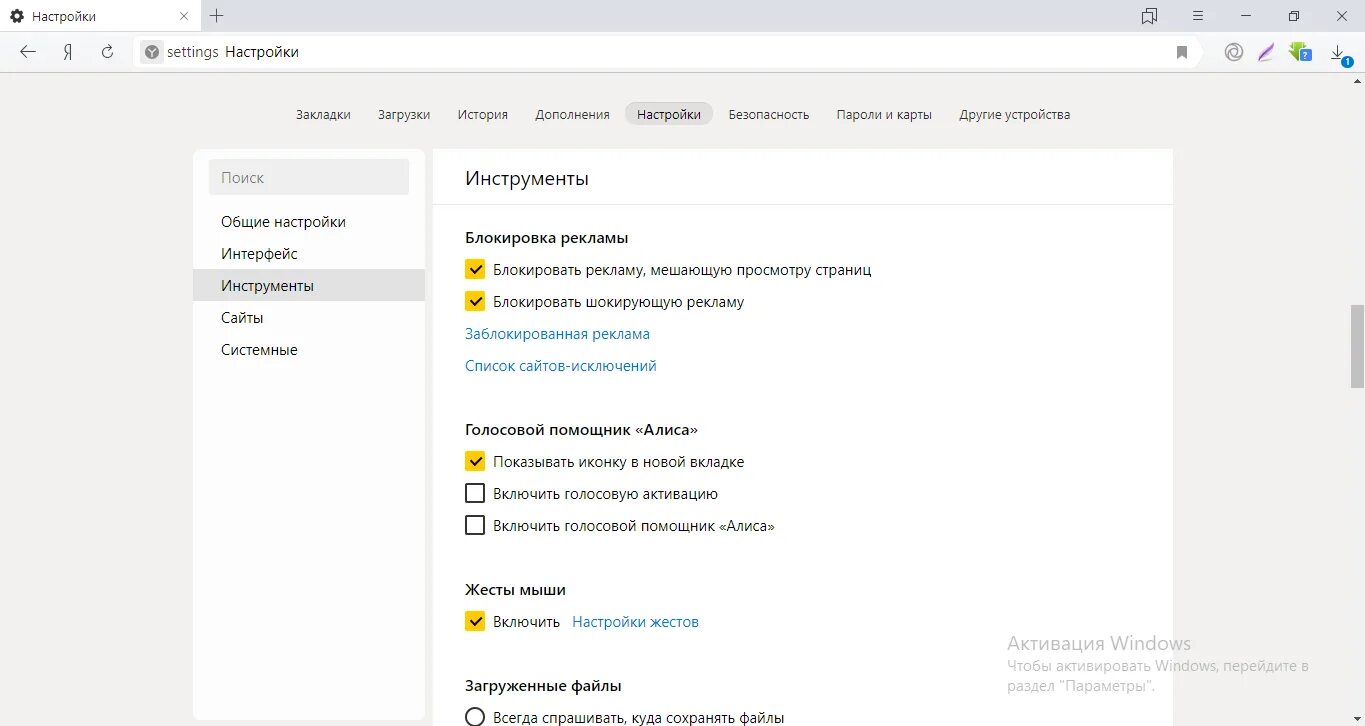The height and width of the screenshot is (726, 1365).
Task: Click the vertical scrollbar thumb
Action: [1357, 346]
